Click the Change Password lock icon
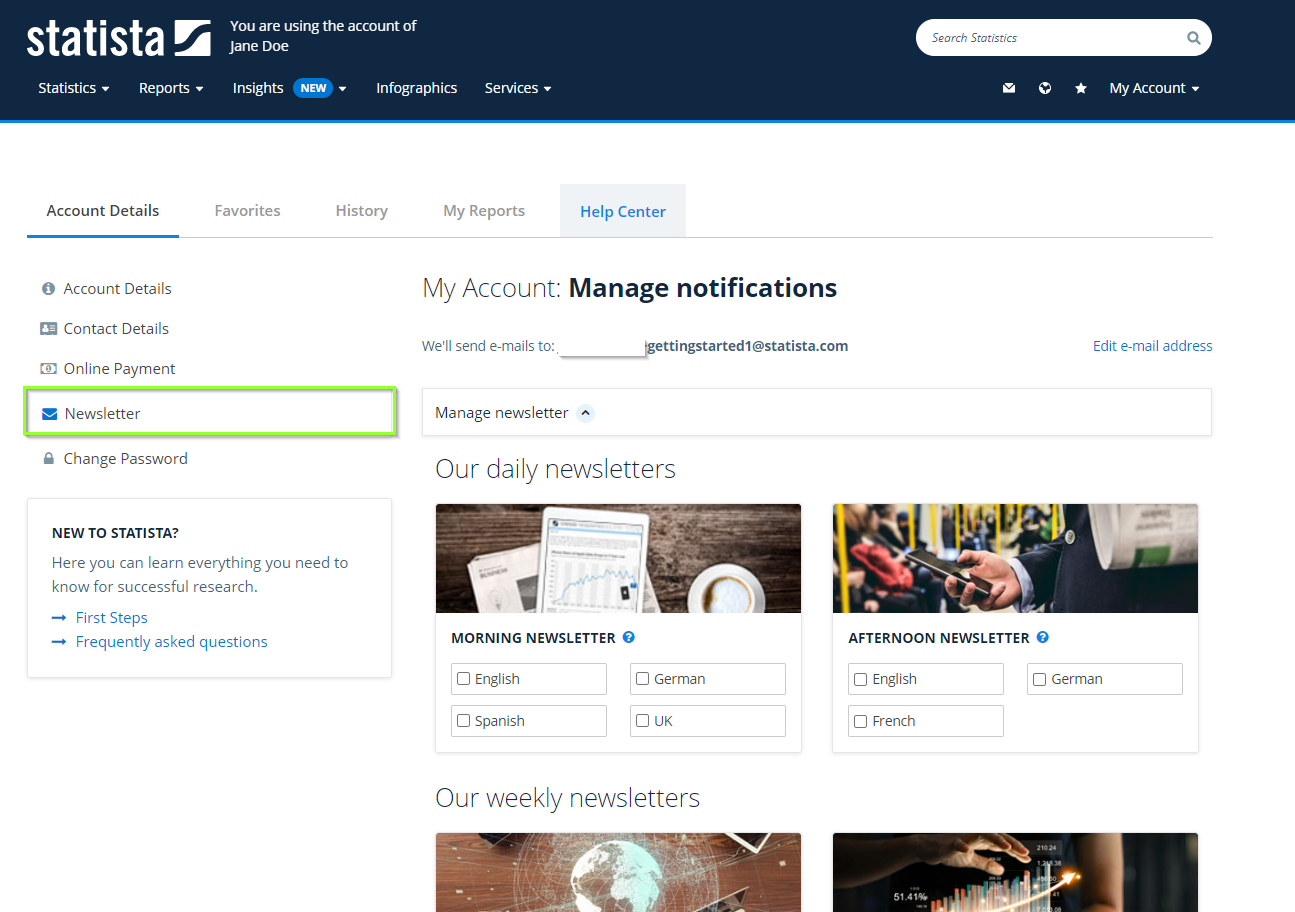1295x912 pixels. click(48, 458)
